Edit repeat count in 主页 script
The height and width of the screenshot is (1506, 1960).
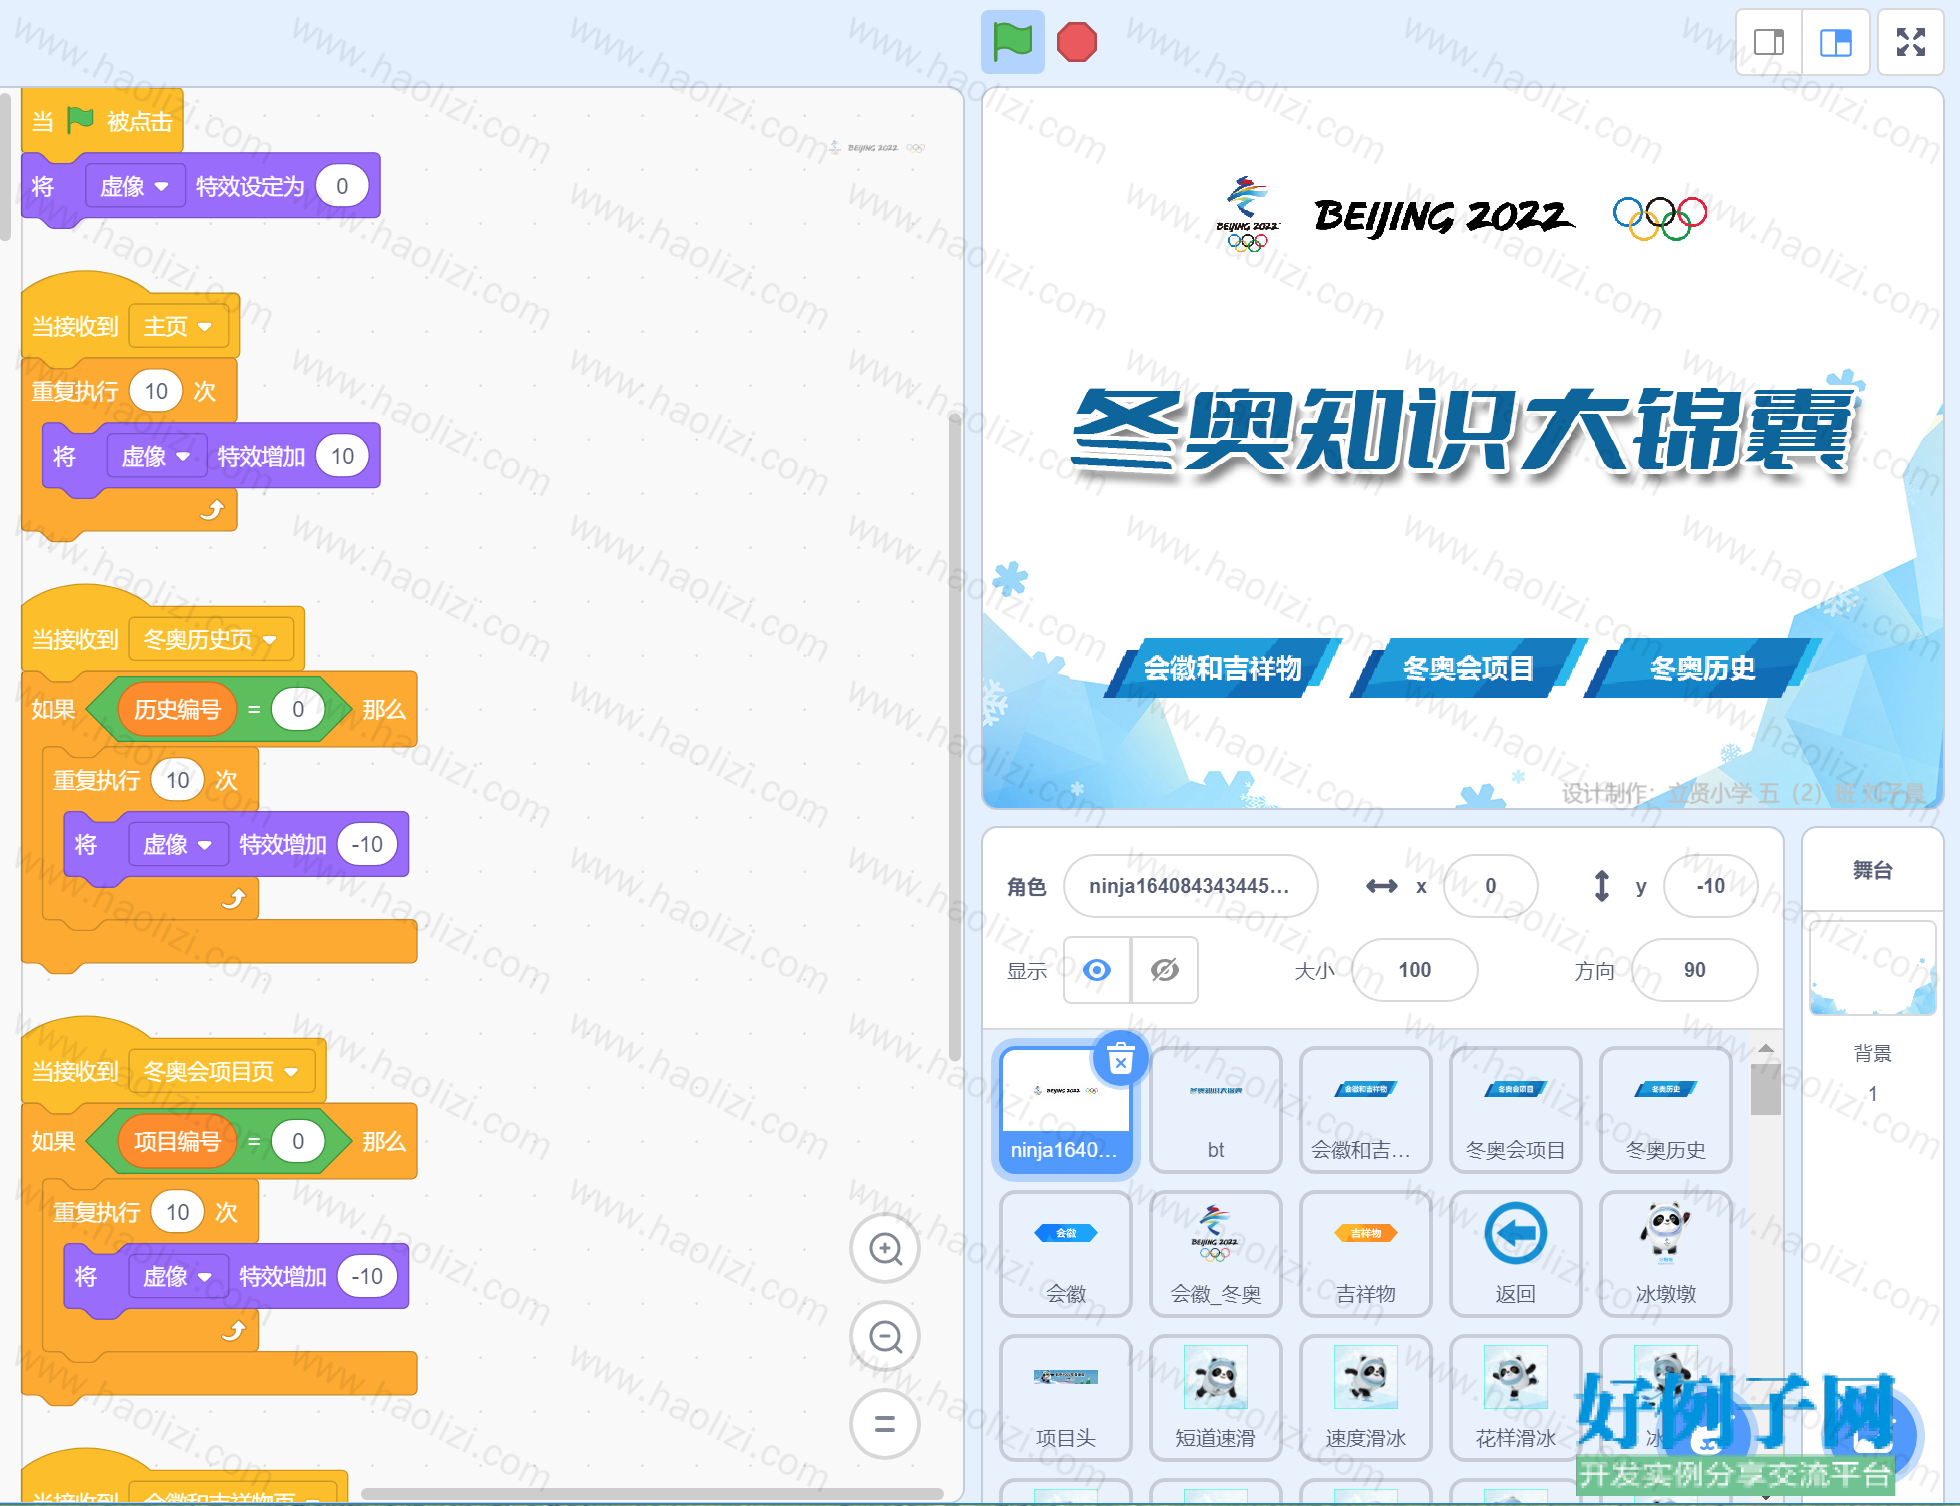[x=156, y=391]
